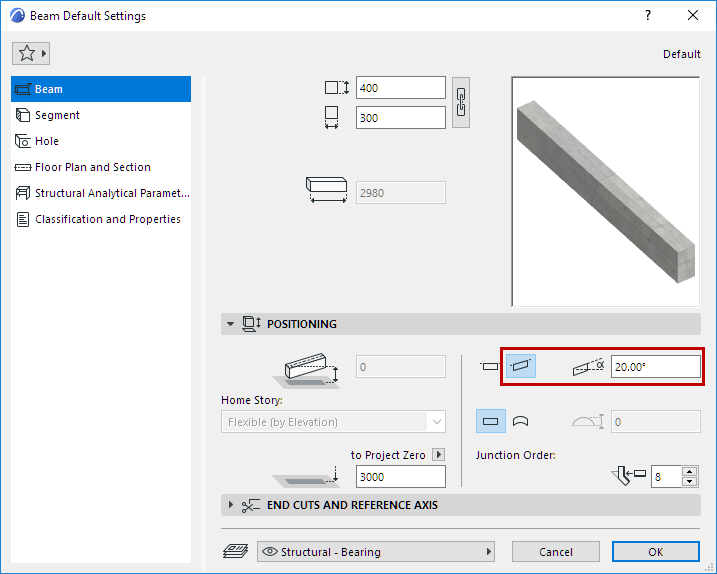The image size is (717, 574).
Task: Open Structural Analytical Parameters page
Action: (x=101, y=193)
